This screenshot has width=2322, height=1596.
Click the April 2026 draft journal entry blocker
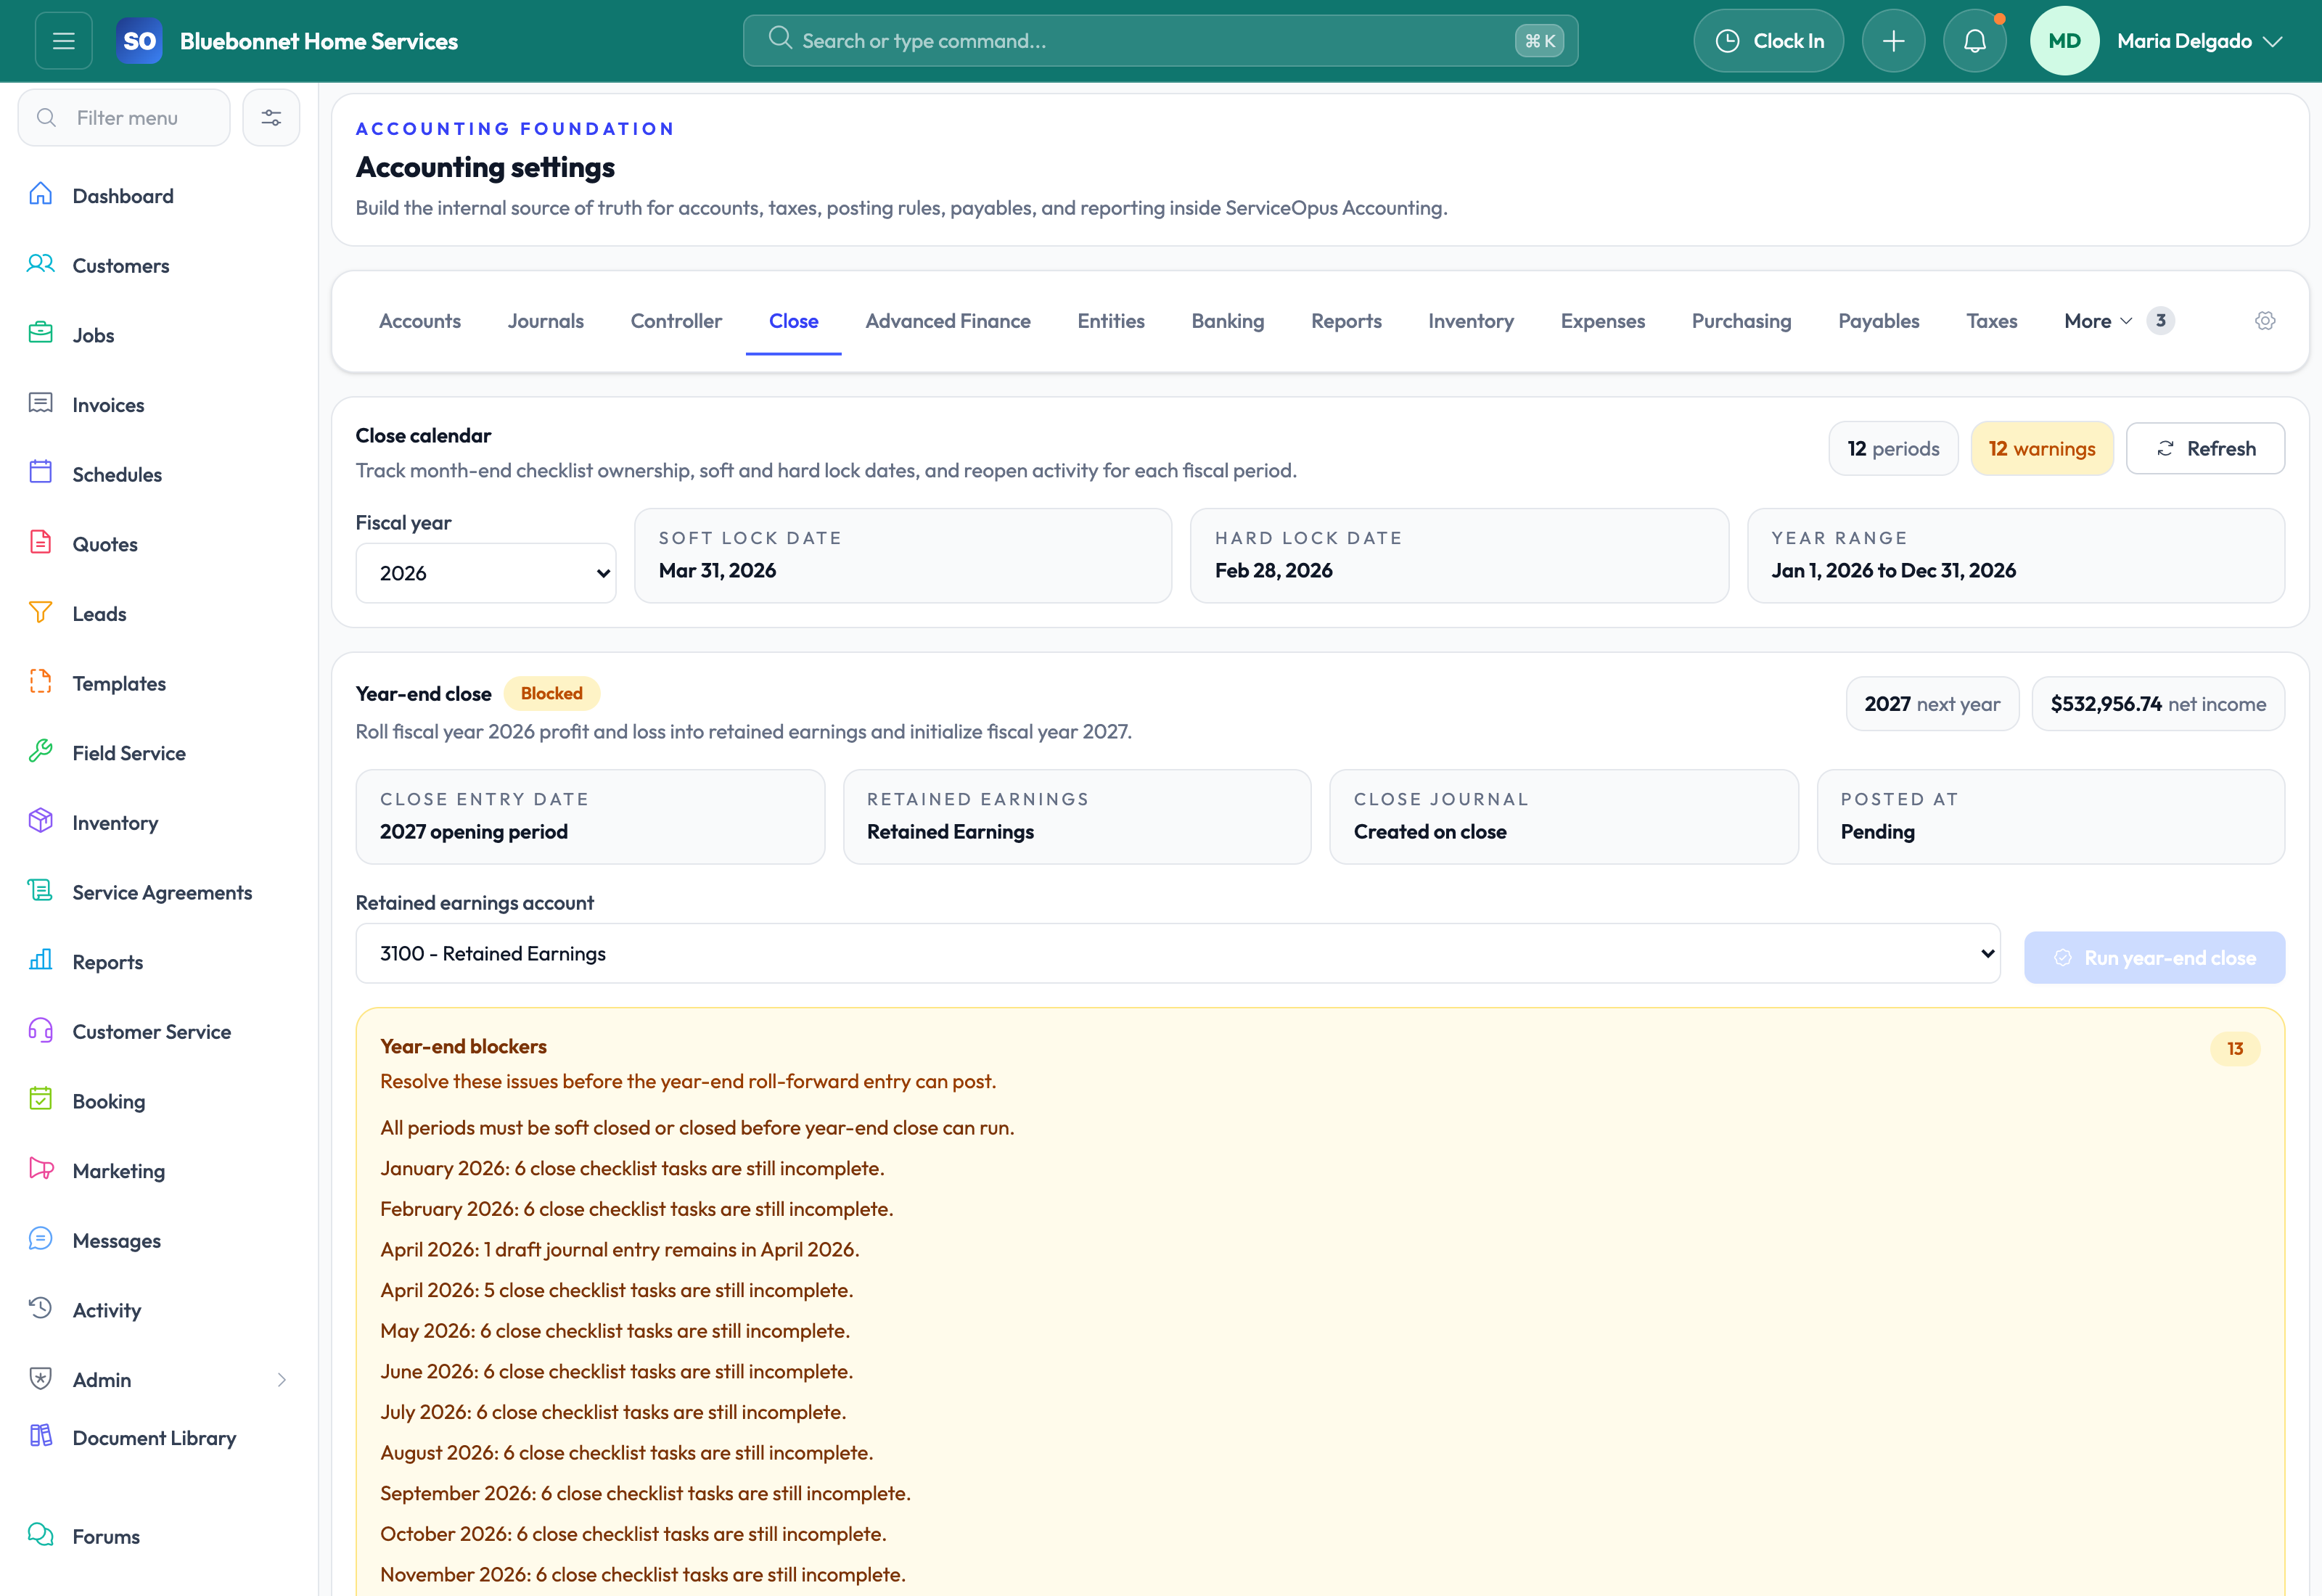click(620, 1249)
